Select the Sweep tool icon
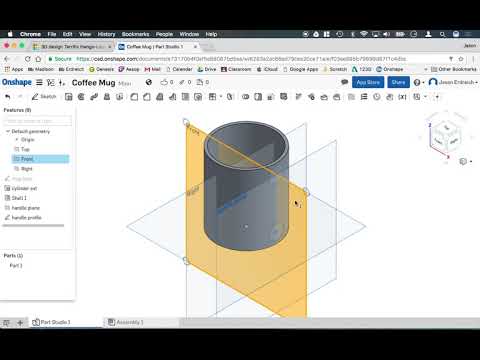Viewport: 480px width, 360px height. click(94, 97)
